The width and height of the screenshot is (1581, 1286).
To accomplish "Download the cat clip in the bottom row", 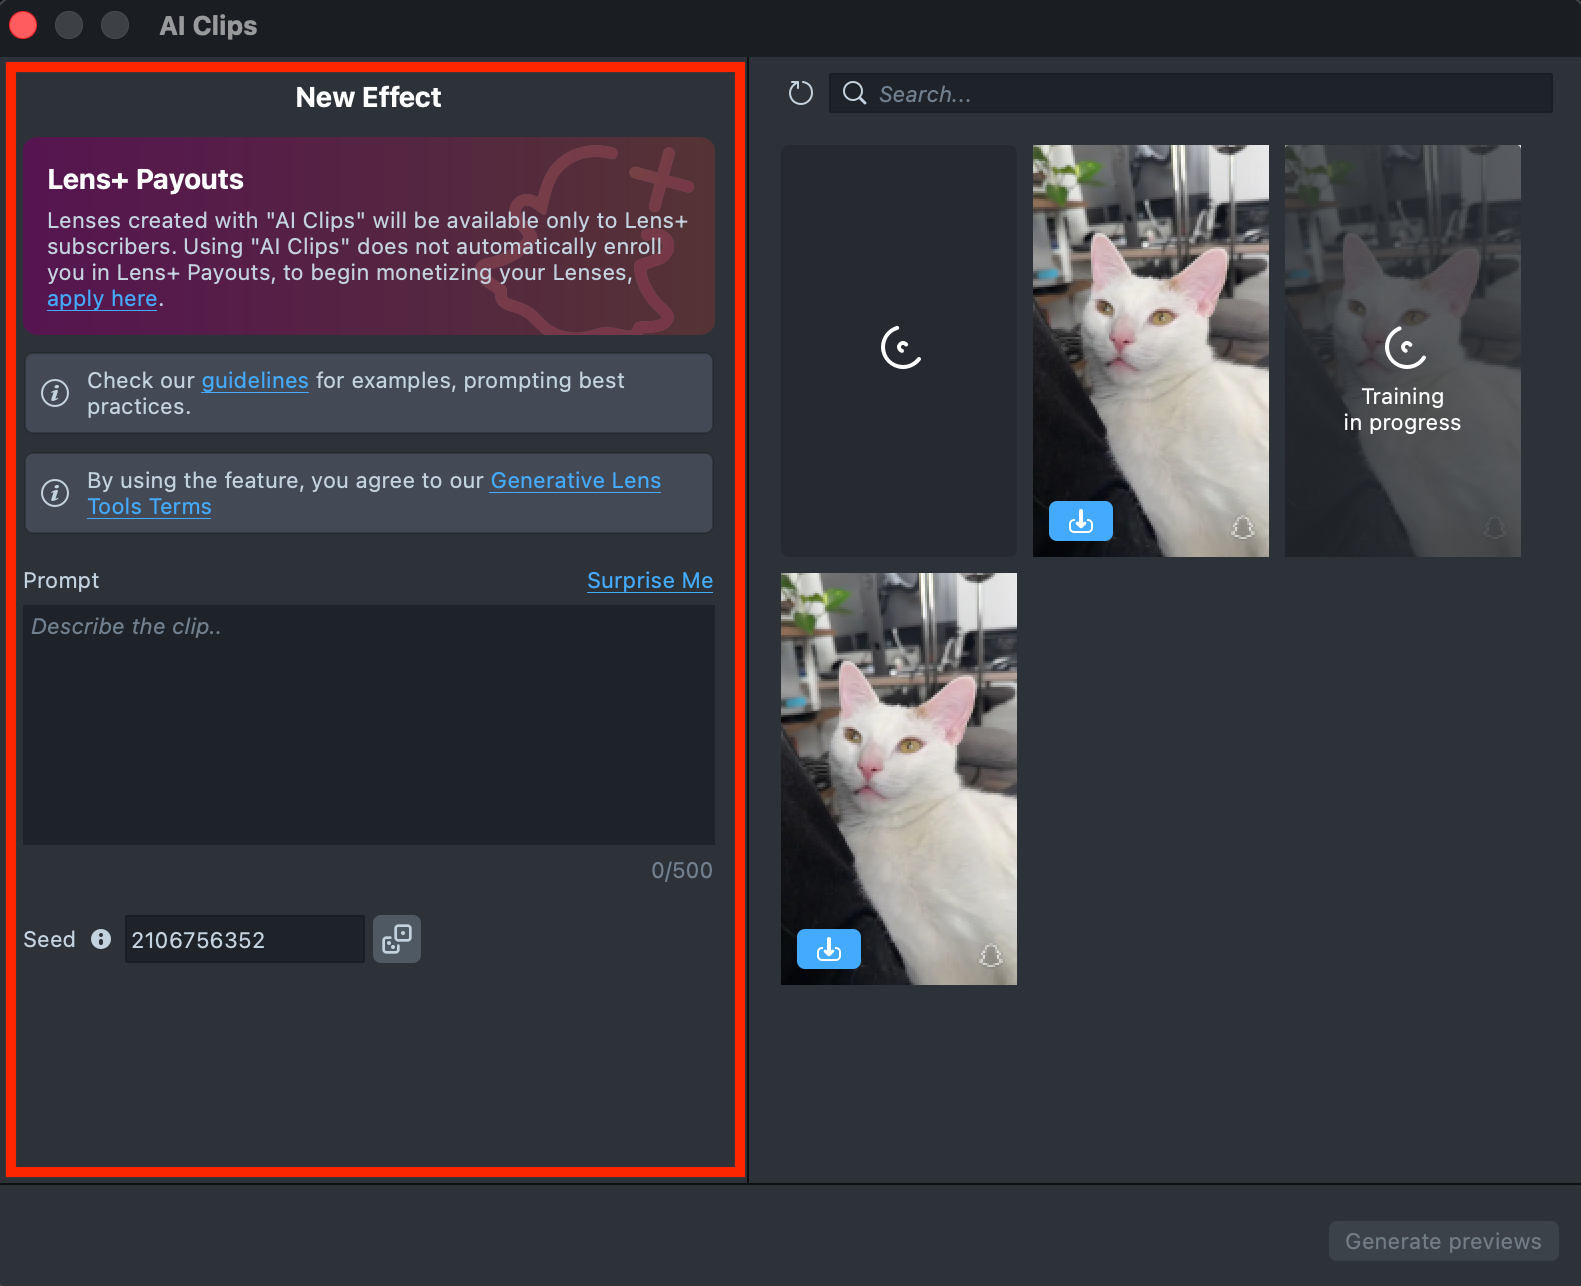I will click(x=829, y=949).
